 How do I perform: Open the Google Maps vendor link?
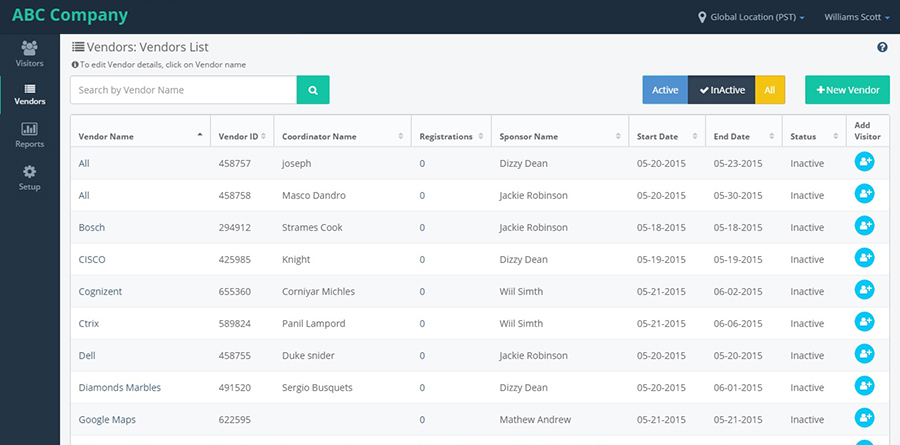[x=107, y=420]
